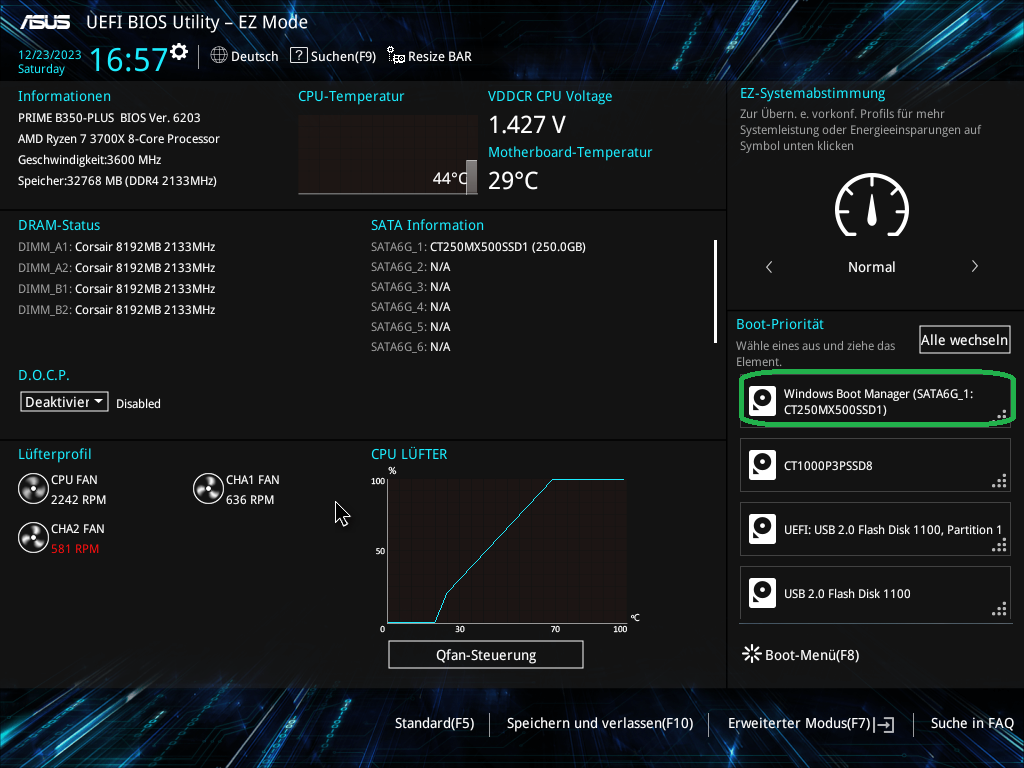The image size is (1024, 768).
Task: Click the EZ system tuning gauge icon
Action: click(x=872, y=205)
